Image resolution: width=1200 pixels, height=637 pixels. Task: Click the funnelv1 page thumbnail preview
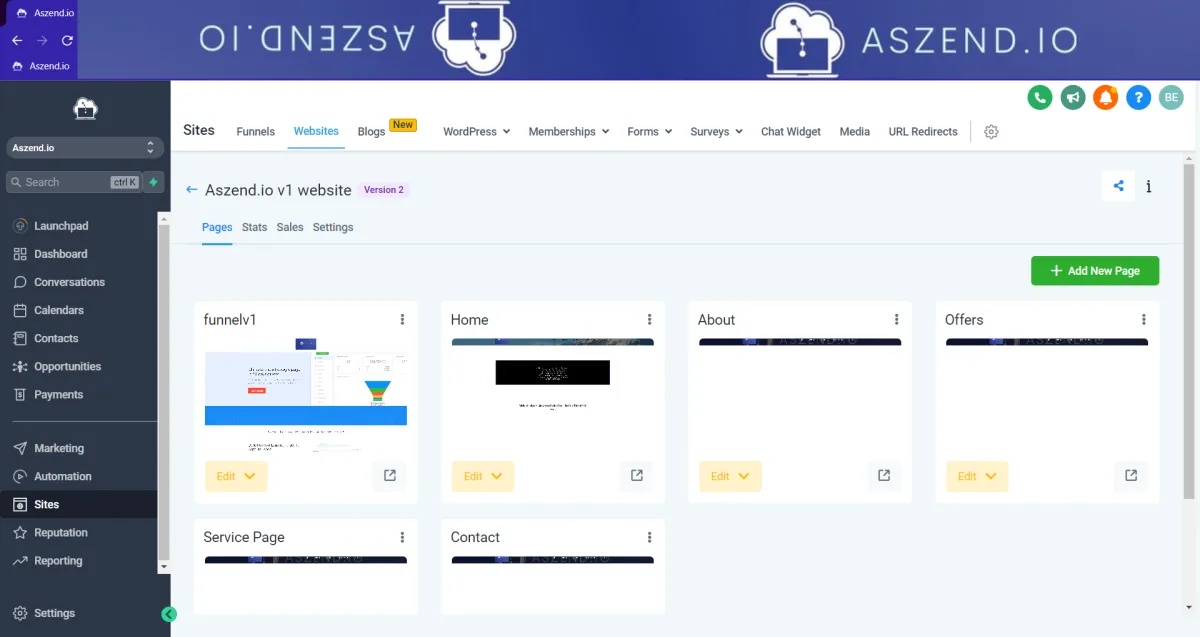306,395
